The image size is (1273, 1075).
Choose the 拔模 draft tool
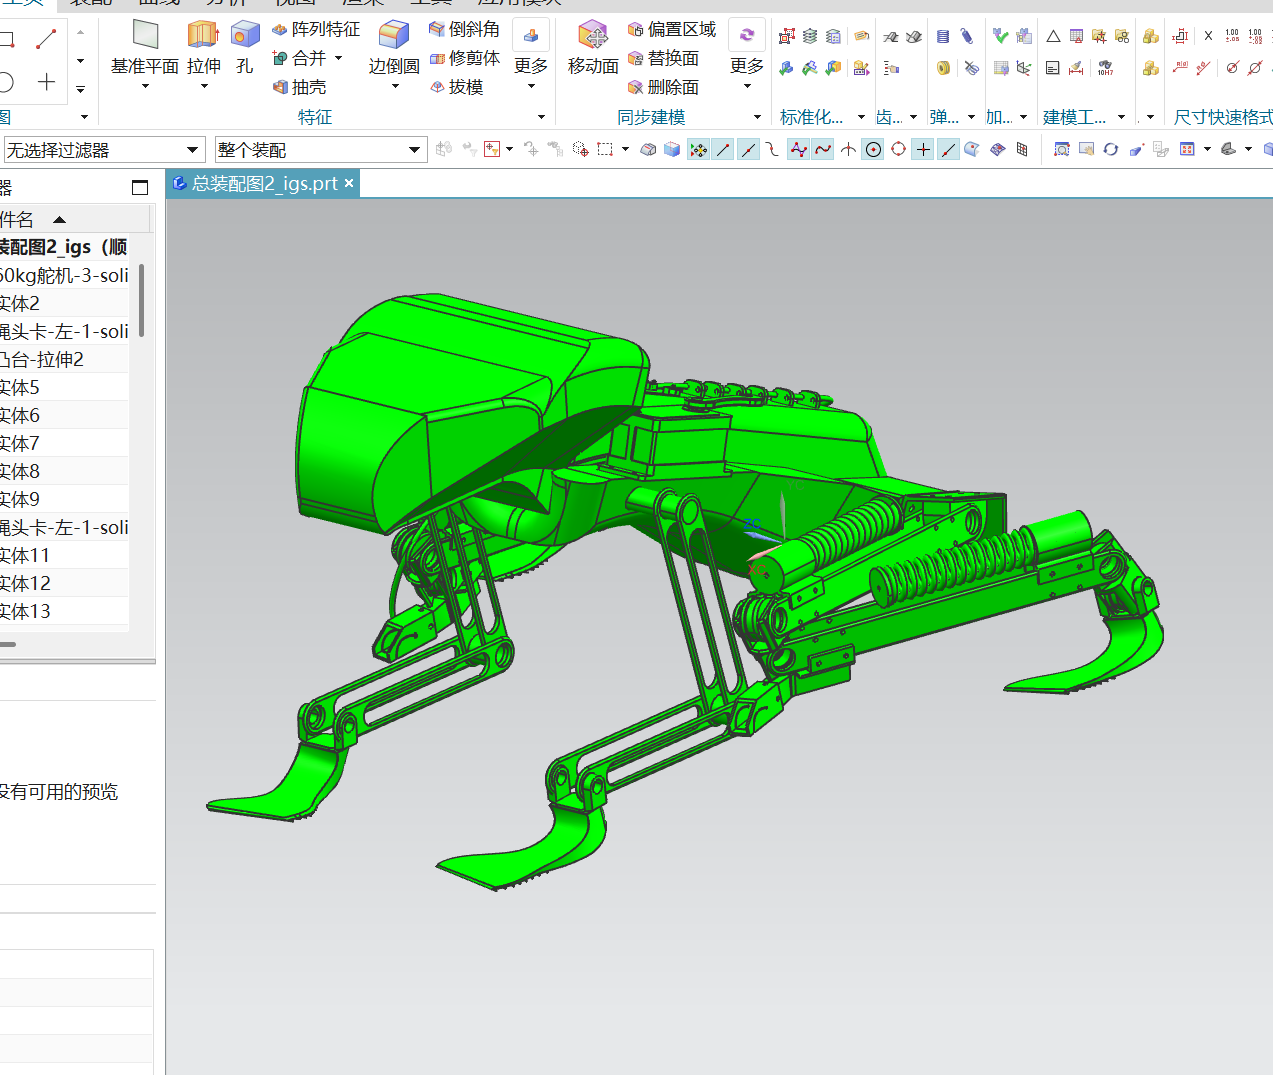[x=457, y=87]
